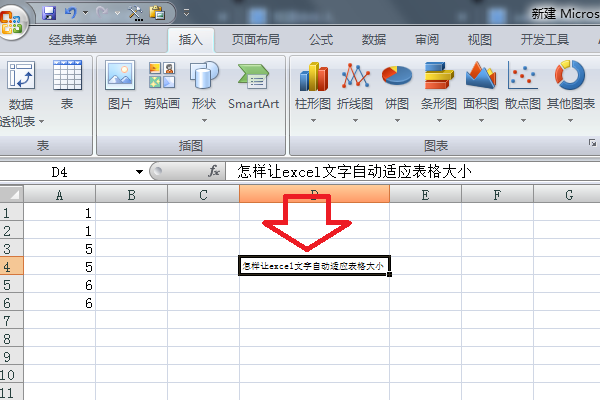Insert a 散点图 scatter chart
600x400 pixels.
[x=523, y=85]
